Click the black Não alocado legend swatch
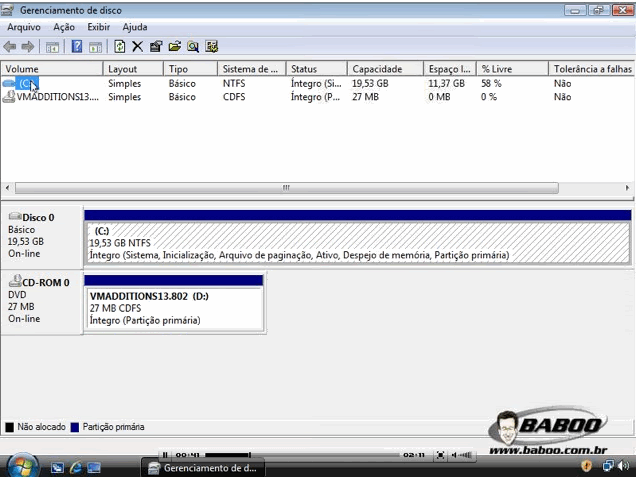Screen dimensions: 636x477 pos(9,427)
